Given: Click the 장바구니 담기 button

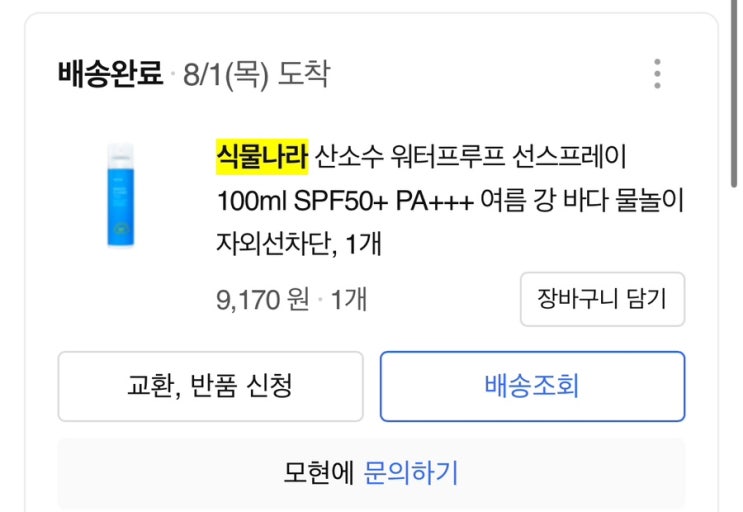Looking at the screenshot, I should (x=602, y=298).
